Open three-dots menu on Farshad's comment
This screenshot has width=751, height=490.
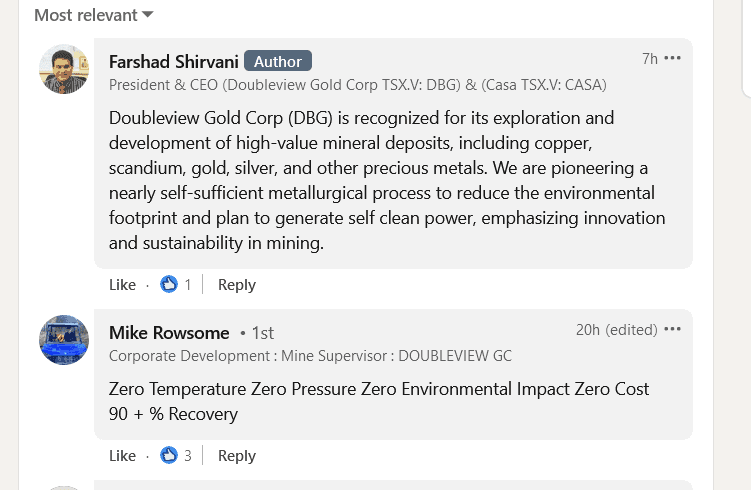(x=673, y=58)
